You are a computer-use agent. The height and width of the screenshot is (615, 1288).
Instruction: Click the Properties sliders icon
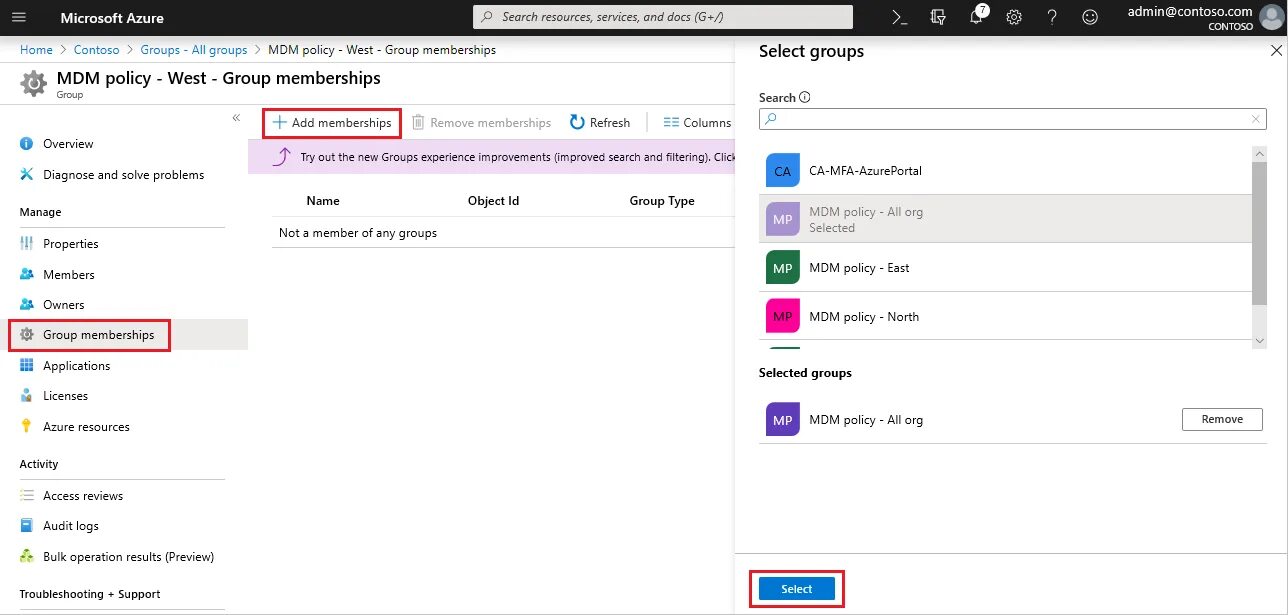pos(27,244)
